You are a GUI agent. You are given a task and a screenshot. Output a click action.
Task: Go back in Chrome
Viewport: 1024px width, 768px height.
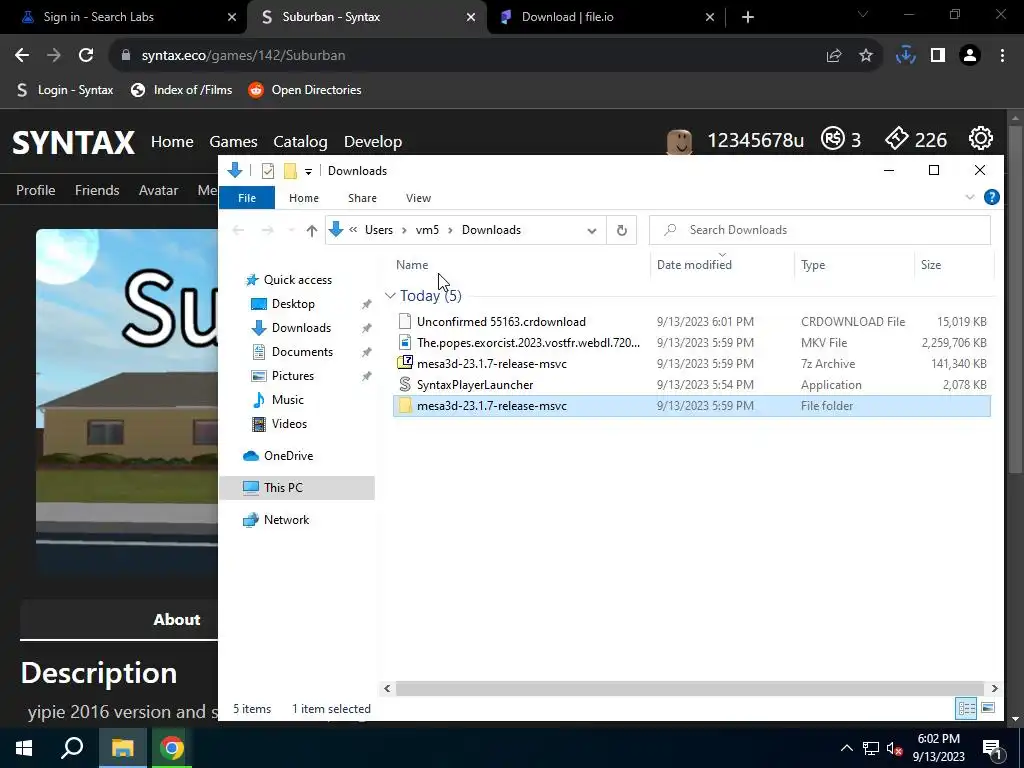click(22, 56)
